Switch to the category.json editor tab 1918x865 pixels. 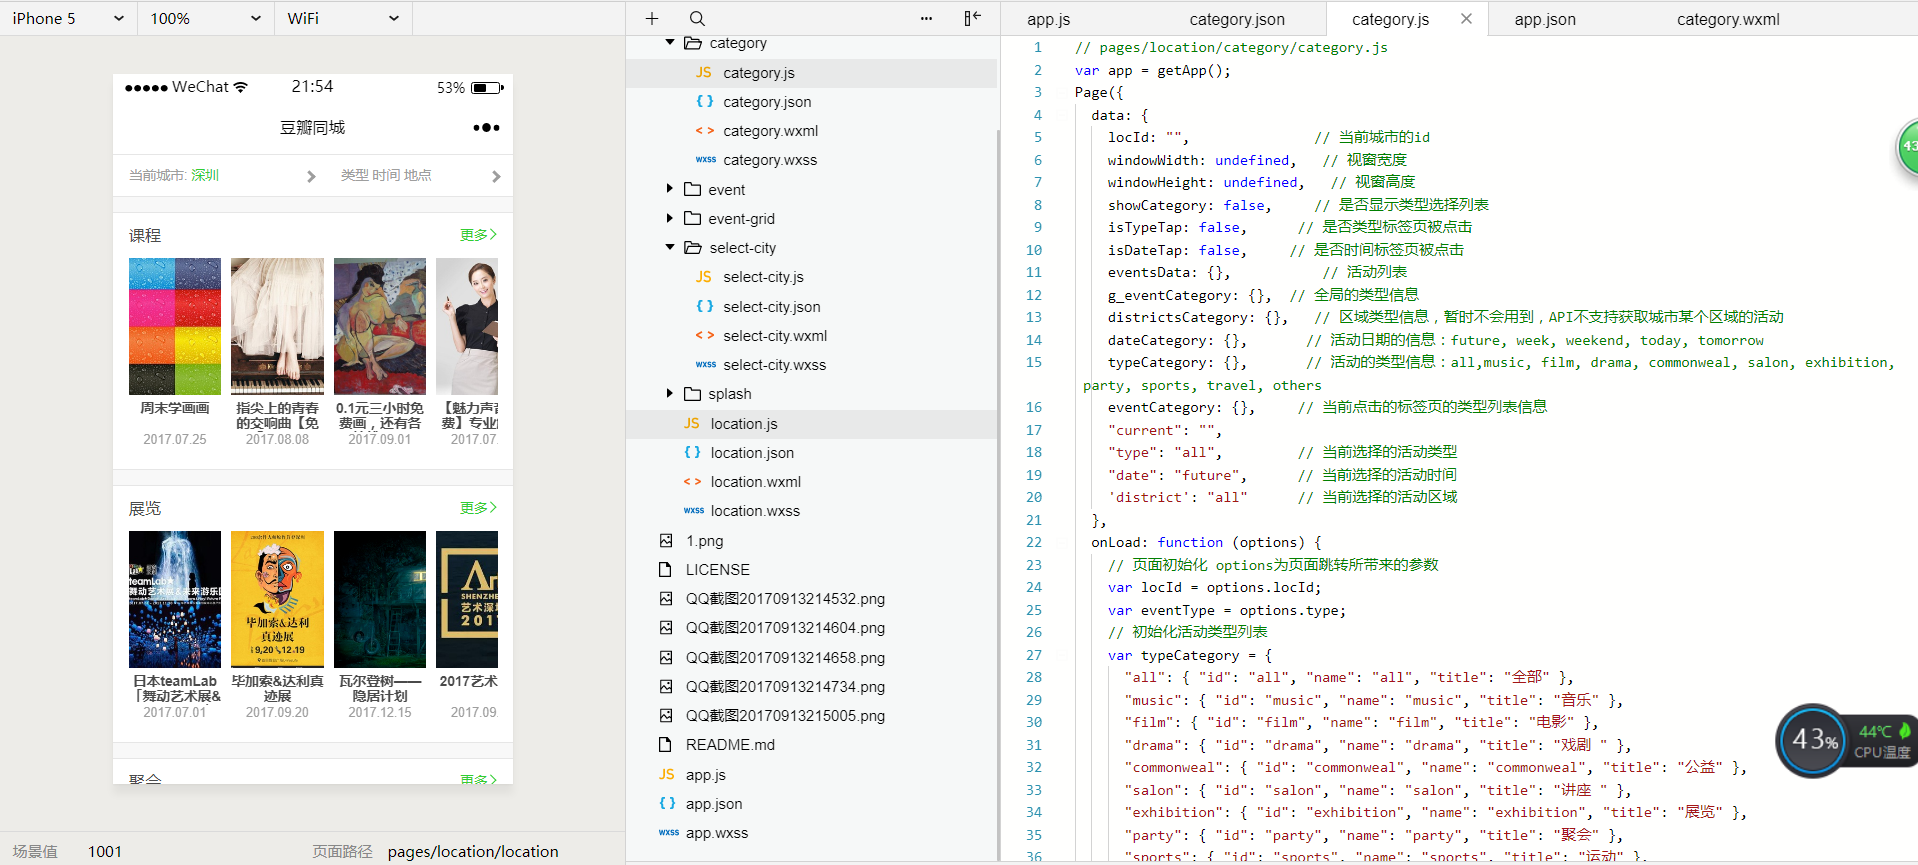(1237, 19)
